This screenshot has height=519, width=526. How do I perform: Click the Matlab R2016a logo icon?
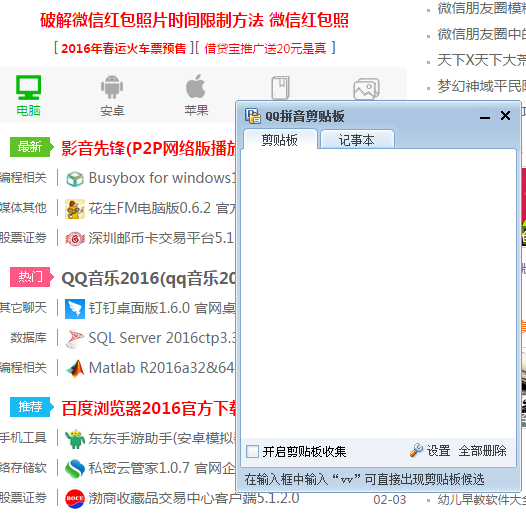75,369
